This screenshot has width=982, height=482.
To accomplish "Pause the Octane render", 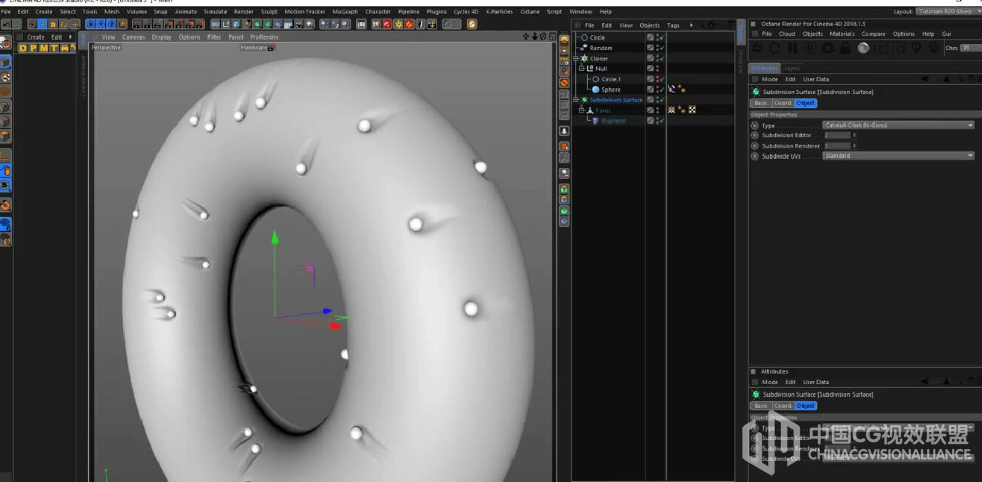I will [792, 48].
